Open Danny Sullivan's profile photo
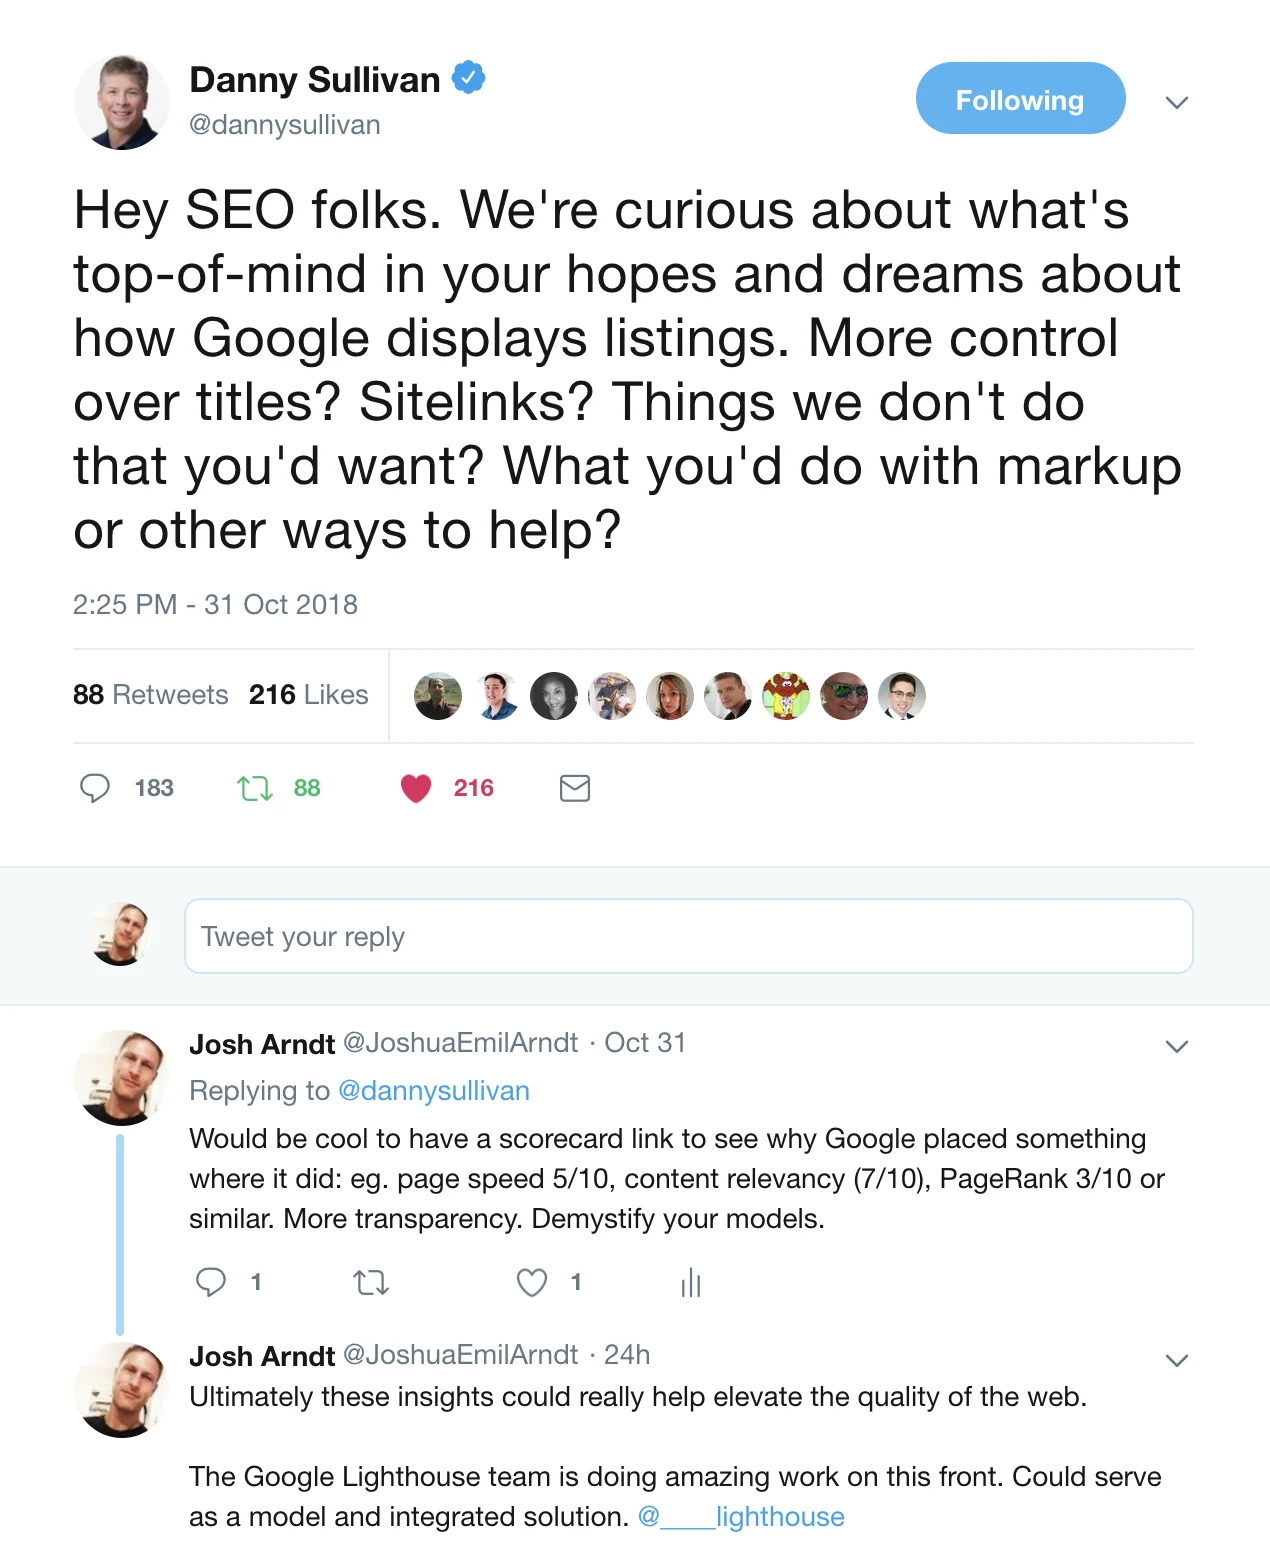 [x=122, y=102]
